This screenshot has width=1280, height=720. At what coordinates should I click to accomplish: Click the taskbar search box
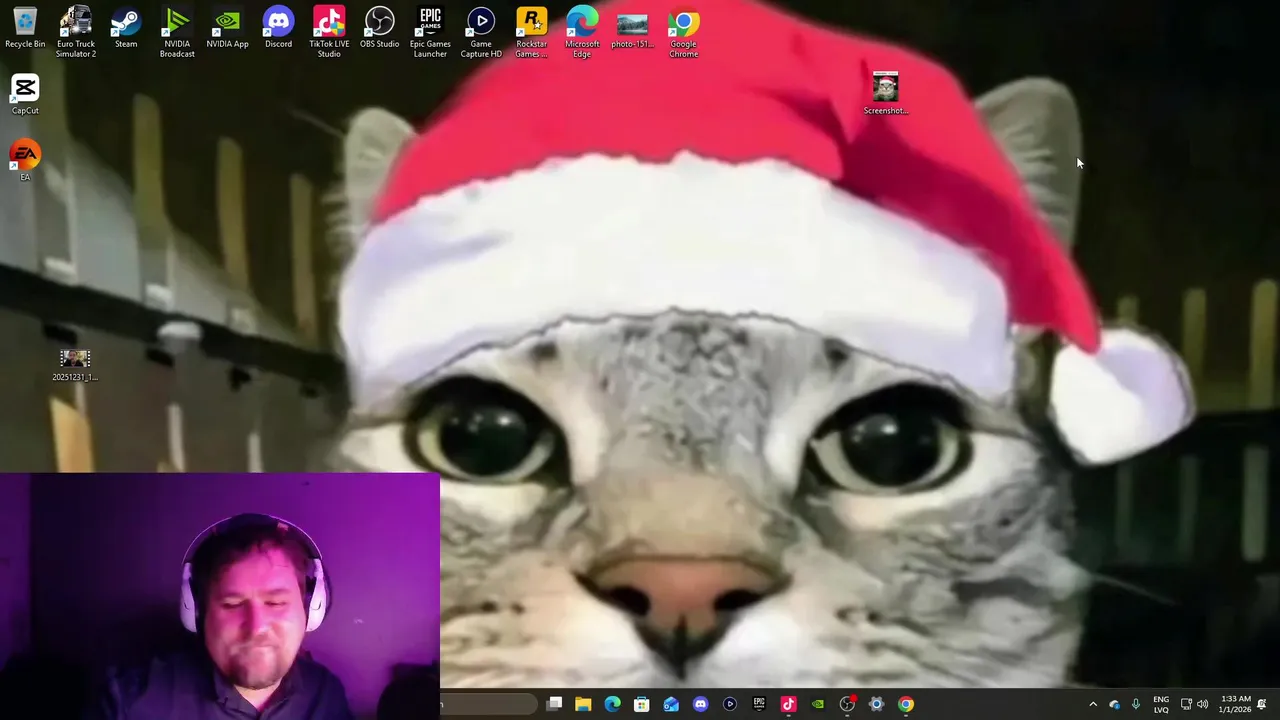pos(488,704)
